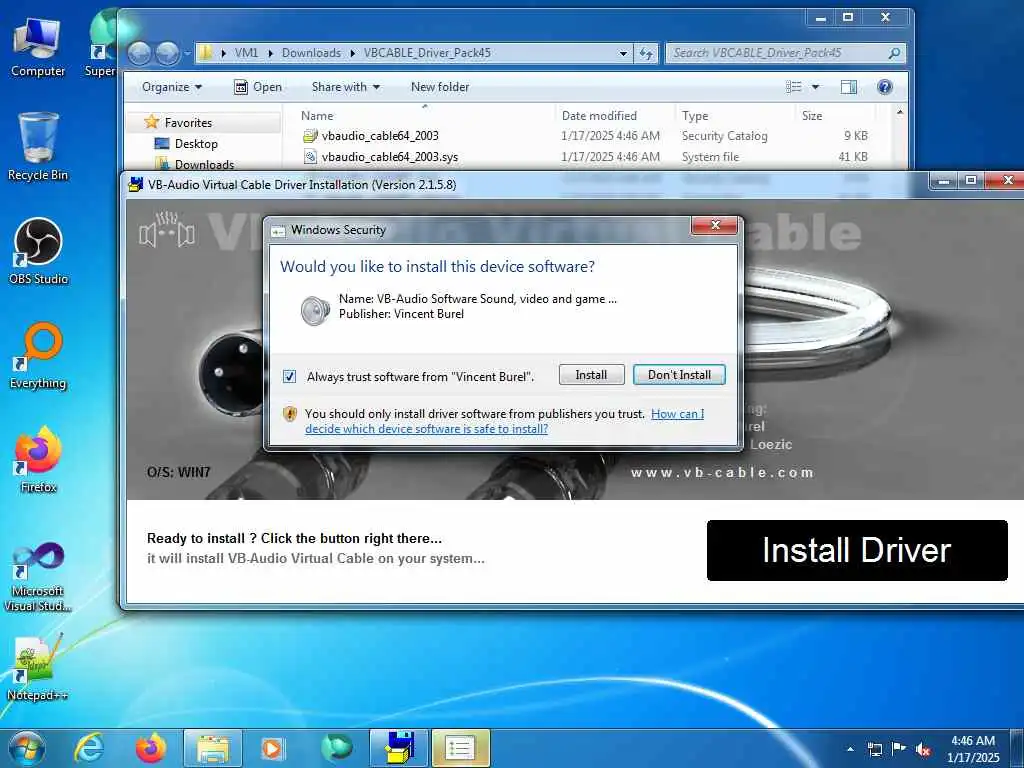The image size is (1024, 768).
Task: Click Firefox in the taskbar
Action: pos(150,748)
